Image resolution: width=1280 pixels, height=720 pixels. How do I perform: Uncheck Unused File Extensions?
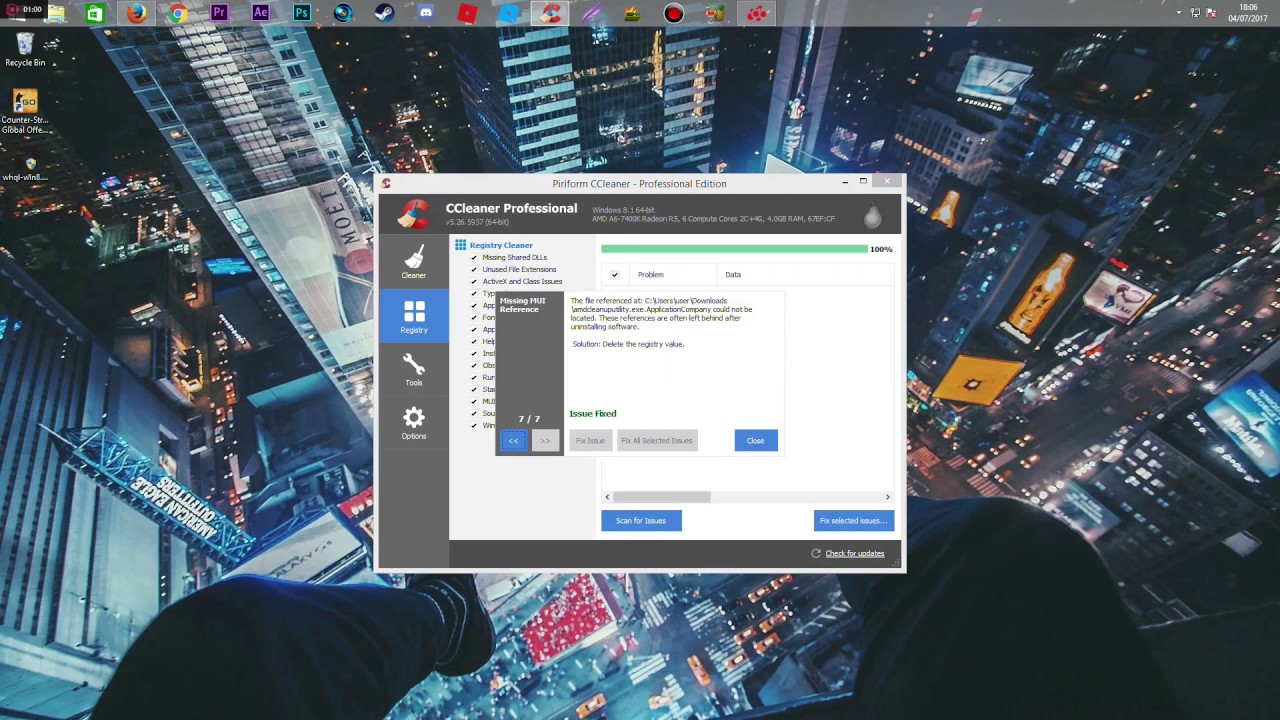click(474, 269)
